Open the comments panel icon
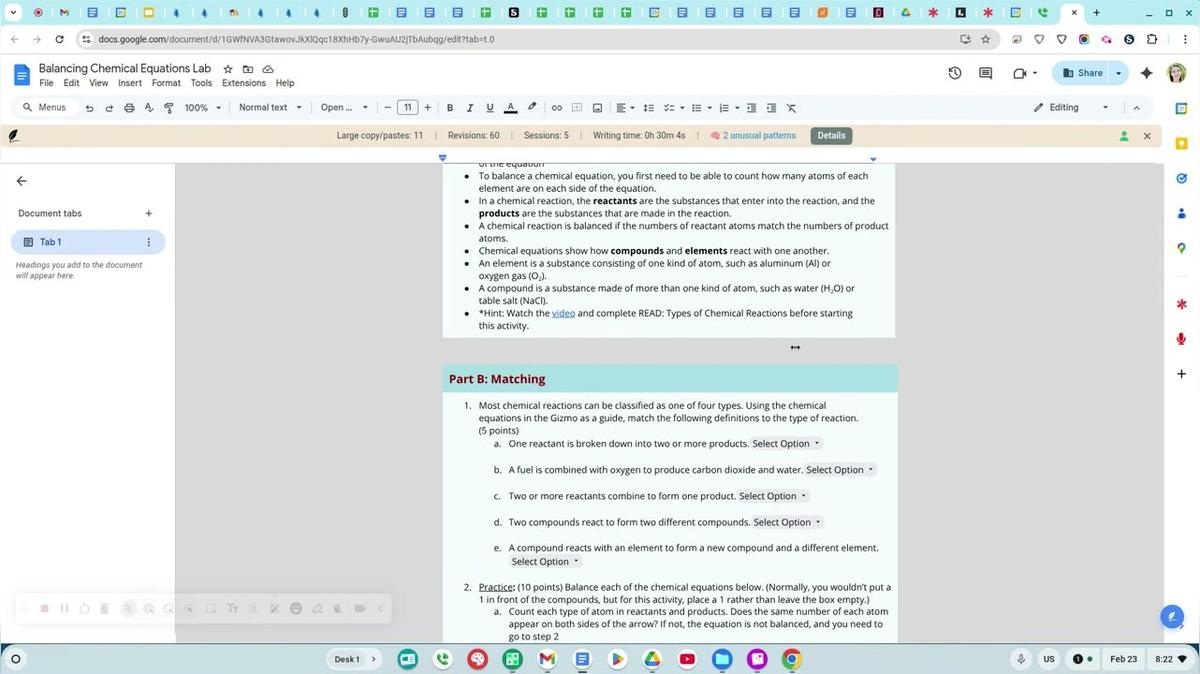Image resolution: width=1200 pixels, height=674 pixels. 985,73
